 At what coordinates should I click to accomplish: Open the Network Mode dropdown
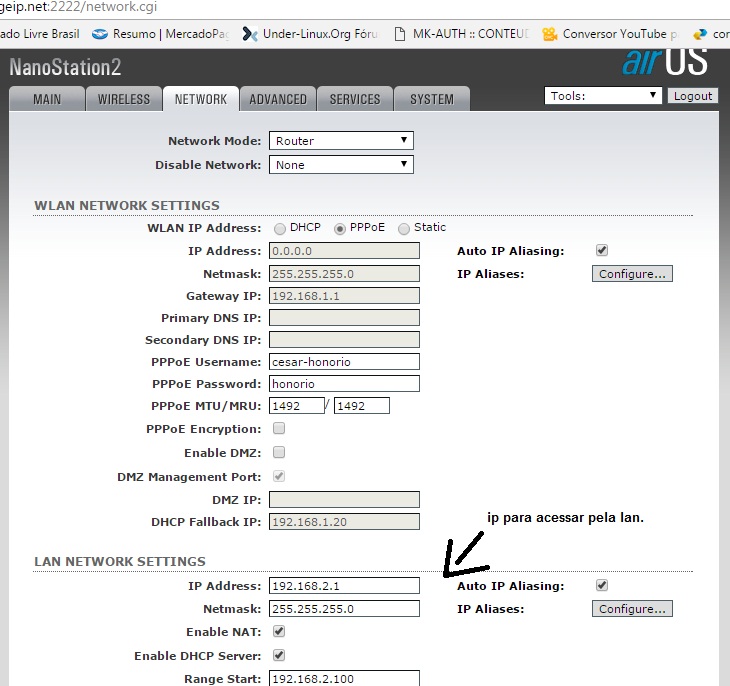[x=341, y=141]
